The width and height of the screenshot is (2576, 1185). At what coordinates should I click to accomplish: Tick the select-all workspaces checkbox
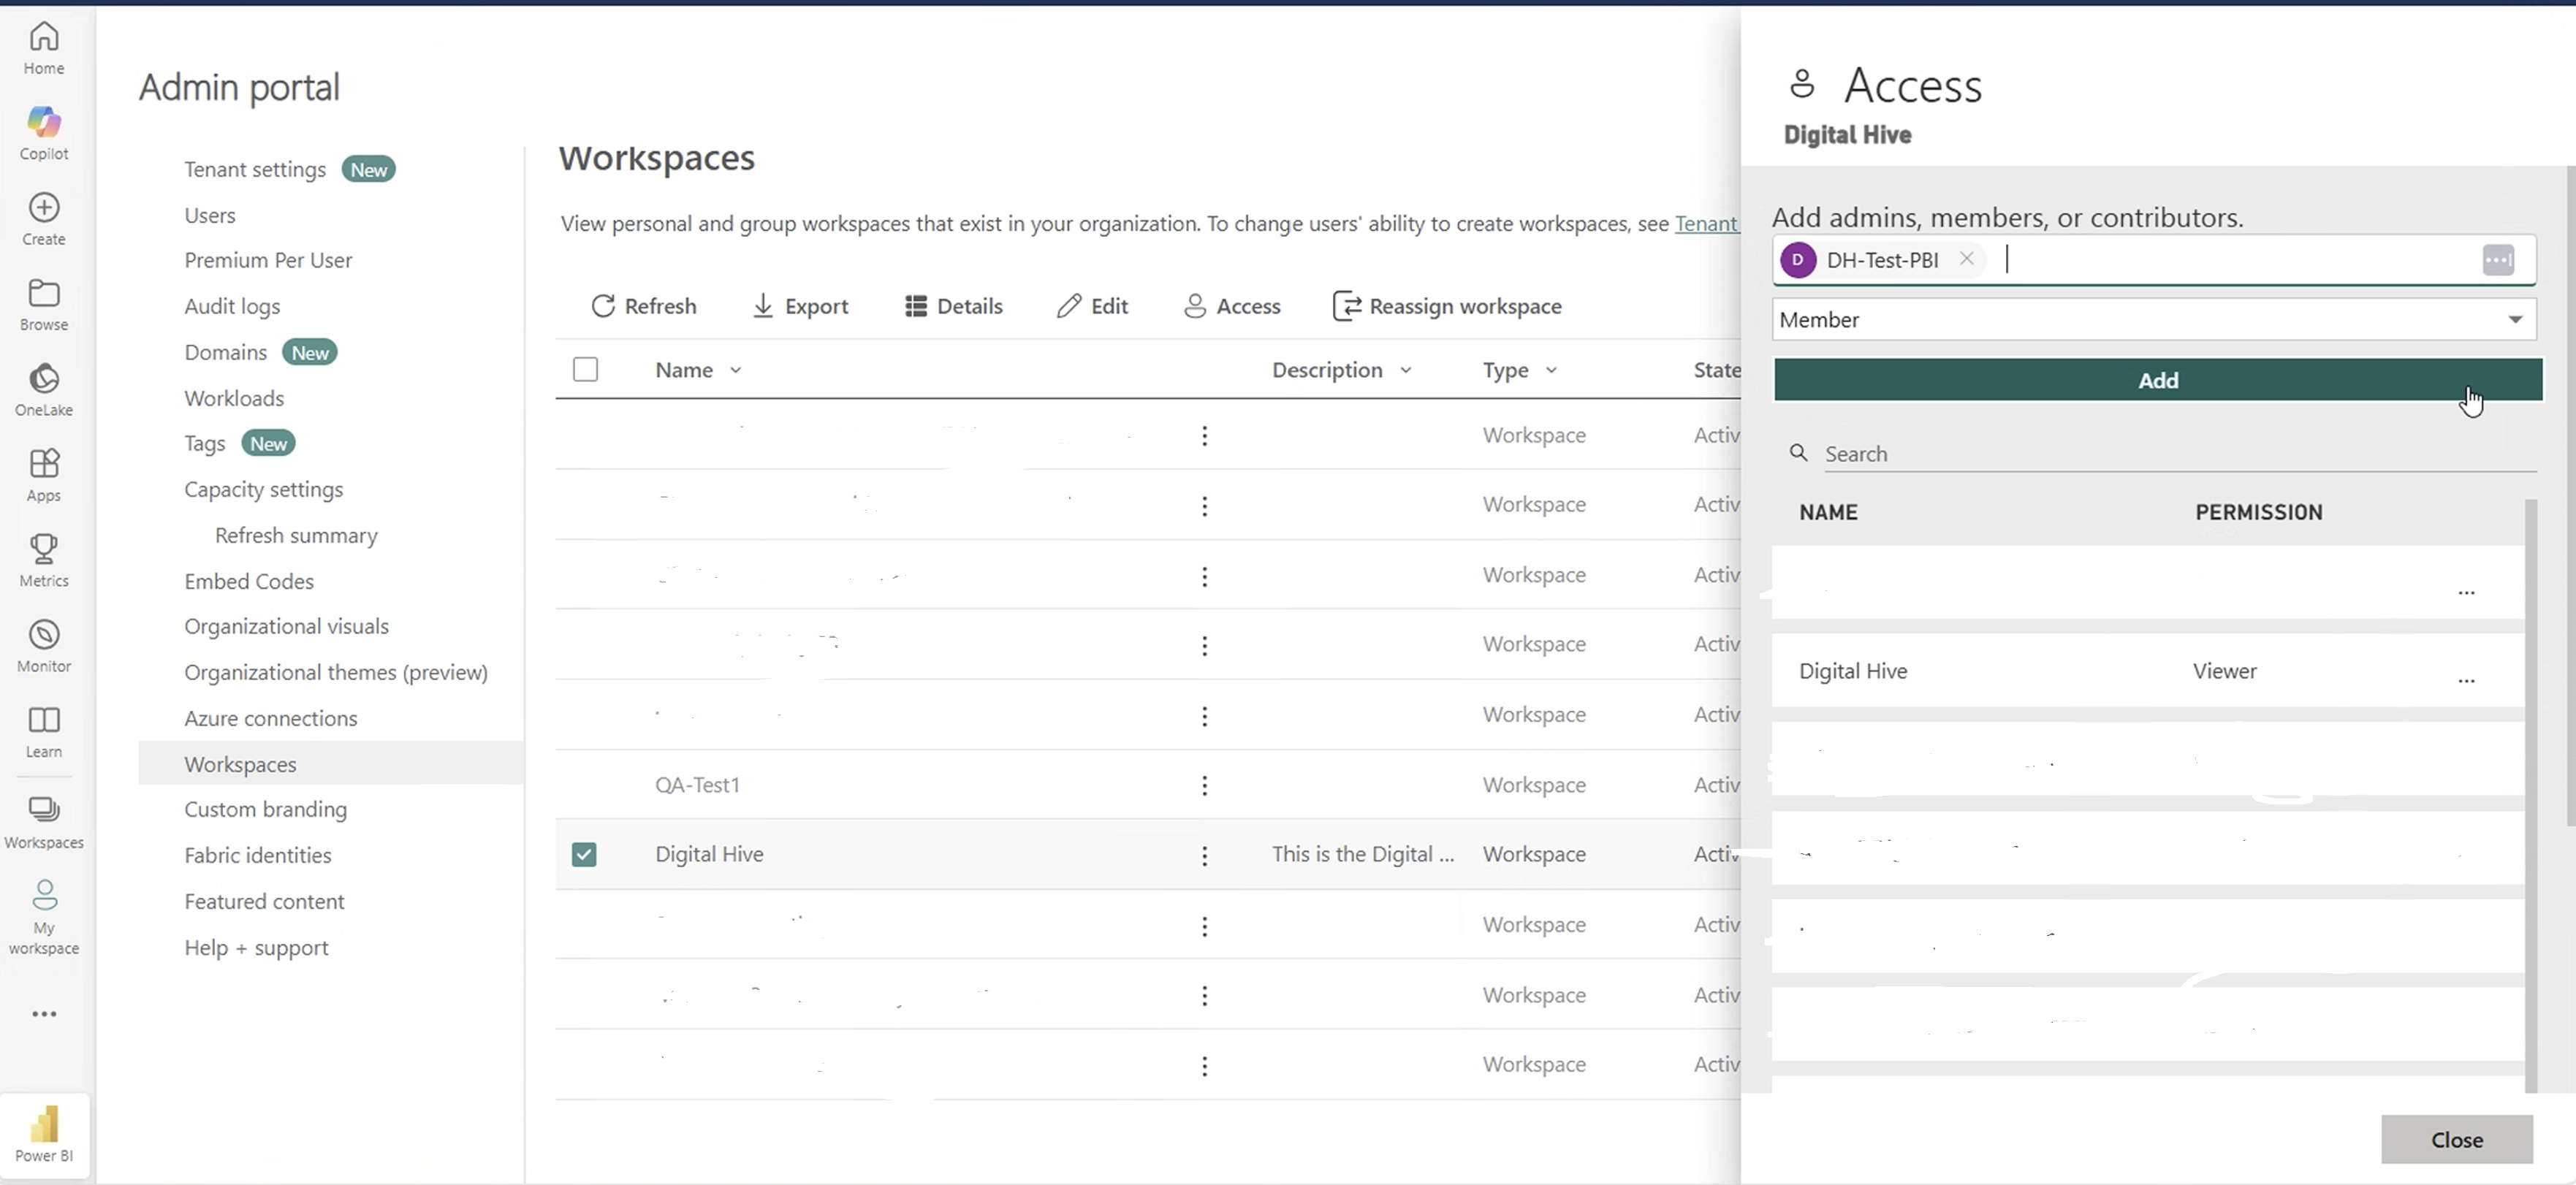point(586,370)
